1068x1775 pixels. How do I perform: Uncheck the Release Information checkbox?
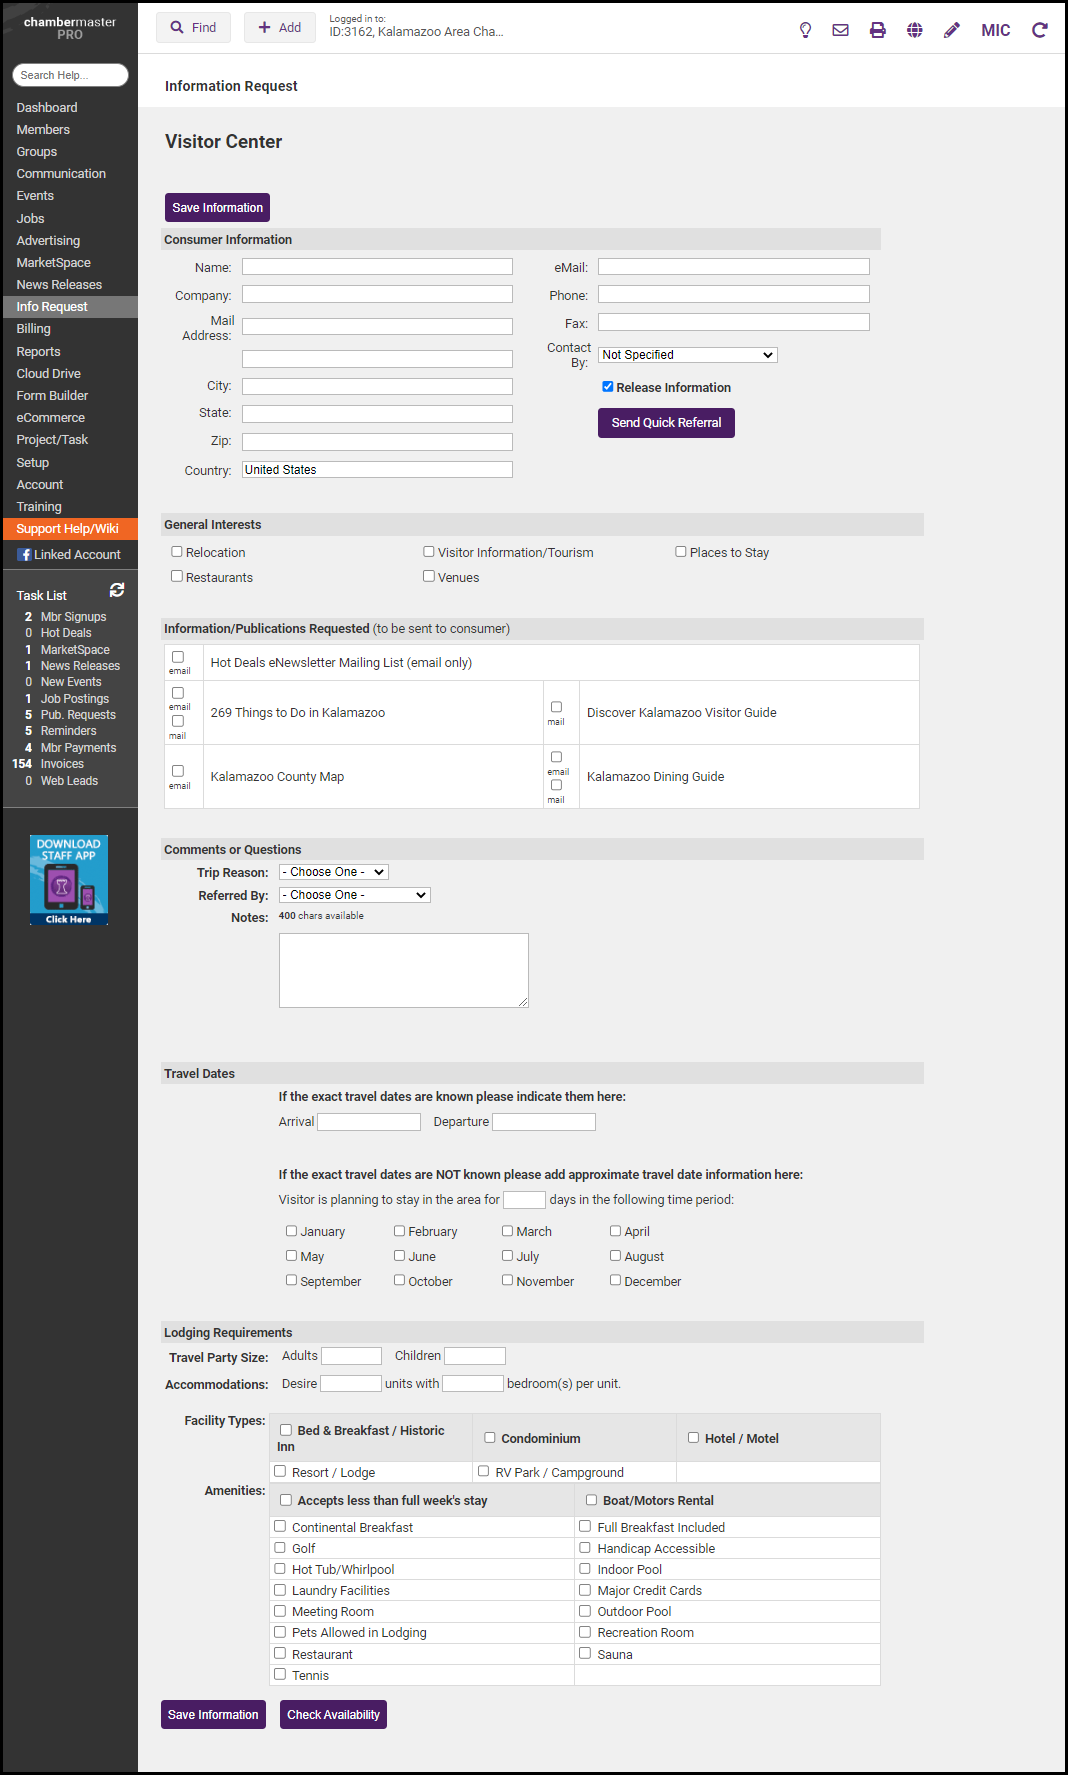[x=607, y=387]
